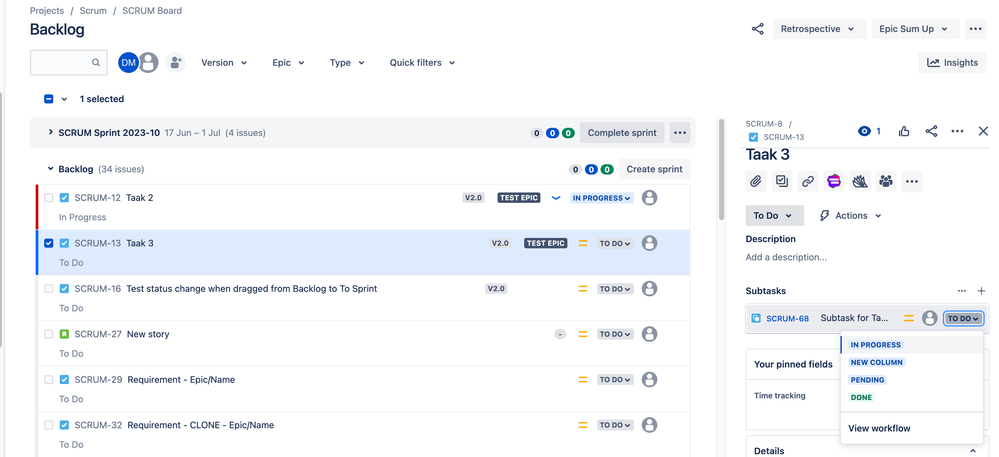
Task: Click the Subtasks three-dot menu
Action: click(962, 291)
